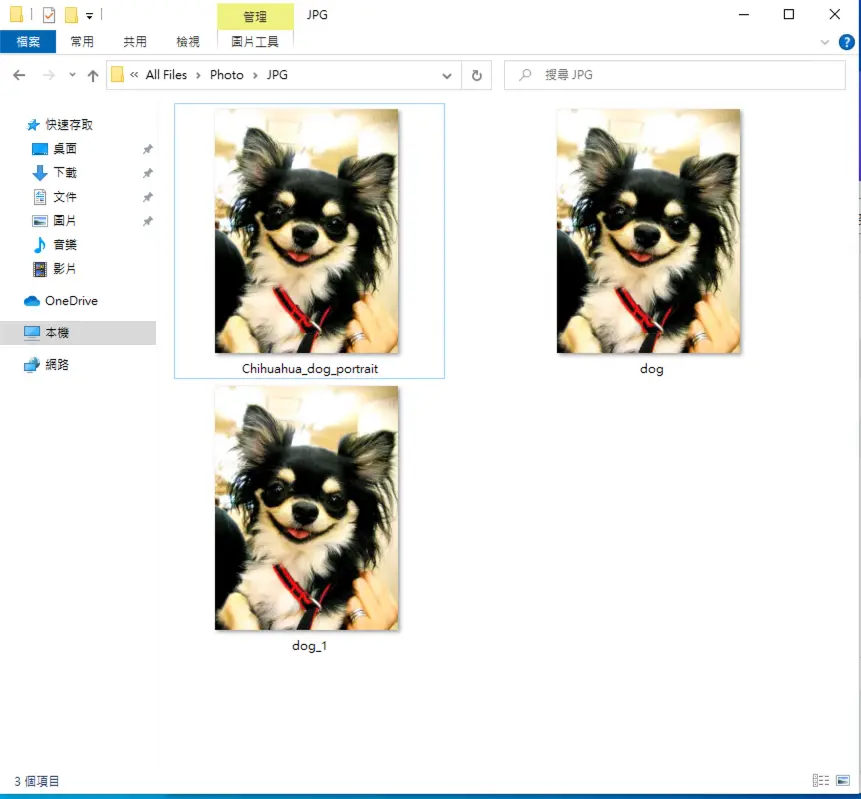The width and height of the screenshot is (861, 799).
Task: Open 影片 in the navigation pane
Action: (x=65, y=269)
